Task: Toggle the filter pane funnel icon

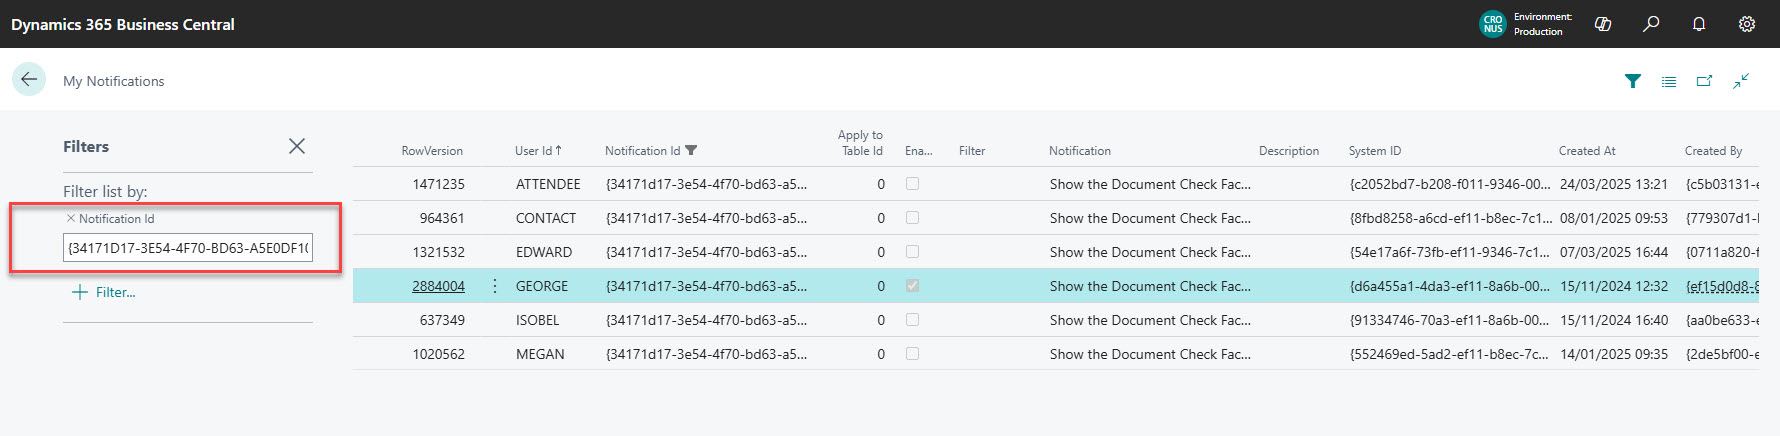Action: [x=1633, y=81]
